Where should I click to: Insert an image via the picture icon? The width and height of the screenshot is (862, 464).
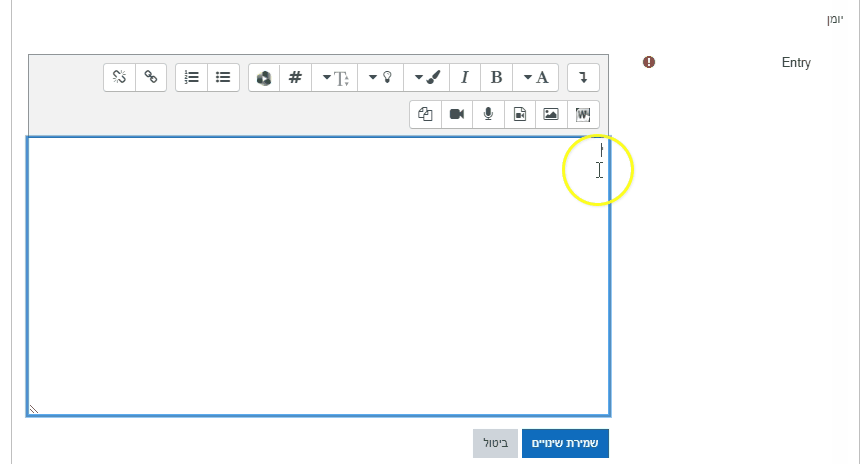coord(551,114)
